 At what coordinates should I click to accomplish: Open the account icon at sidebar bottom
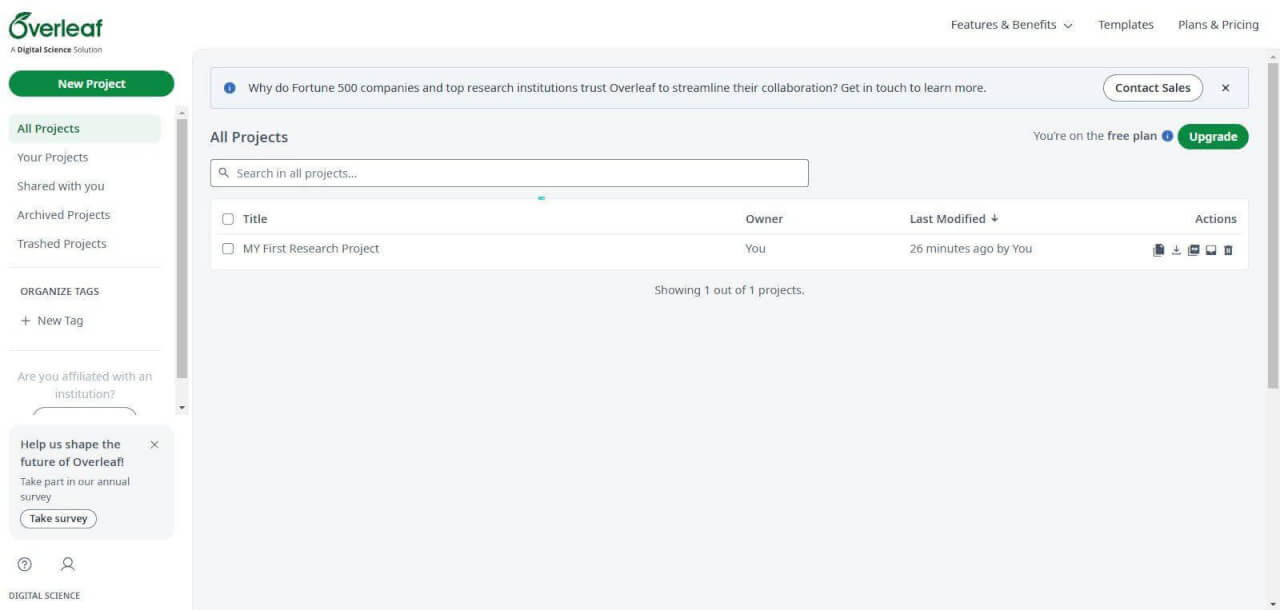tap(67, 564)
